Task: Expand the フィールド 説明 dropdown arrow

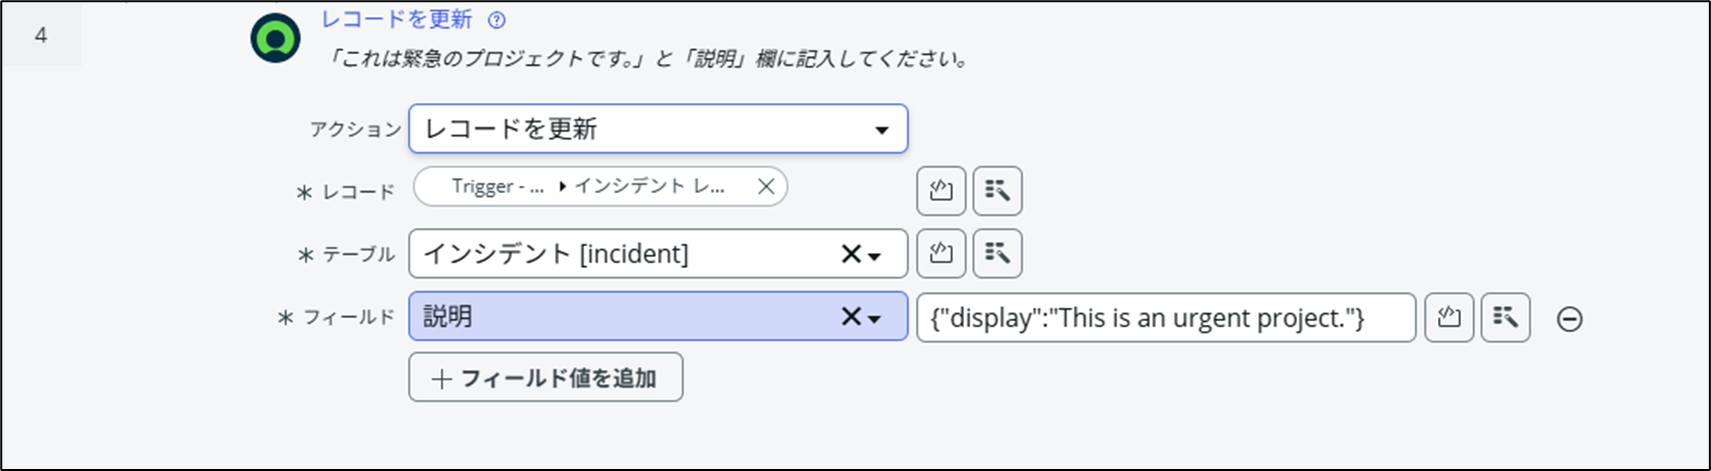Action: coord(875,319)
